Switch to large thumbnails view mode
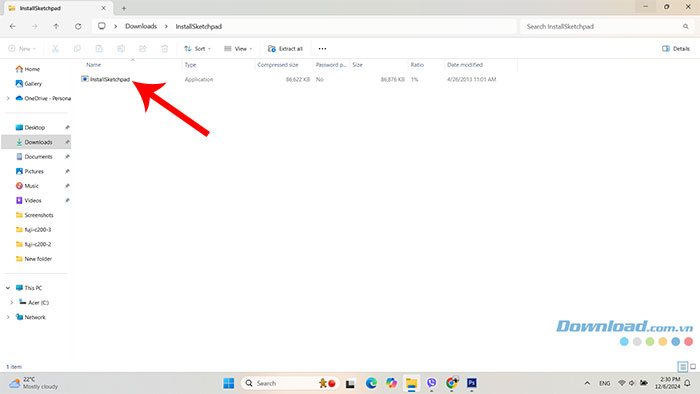 click(x=693, y=367)
